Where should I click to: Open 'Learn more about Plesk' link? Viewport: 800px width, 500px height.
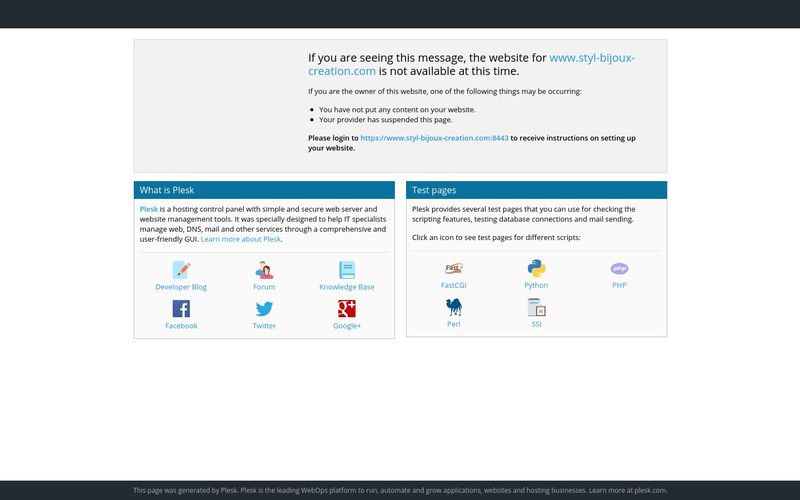pyautogui.click(x=240, y=239)
